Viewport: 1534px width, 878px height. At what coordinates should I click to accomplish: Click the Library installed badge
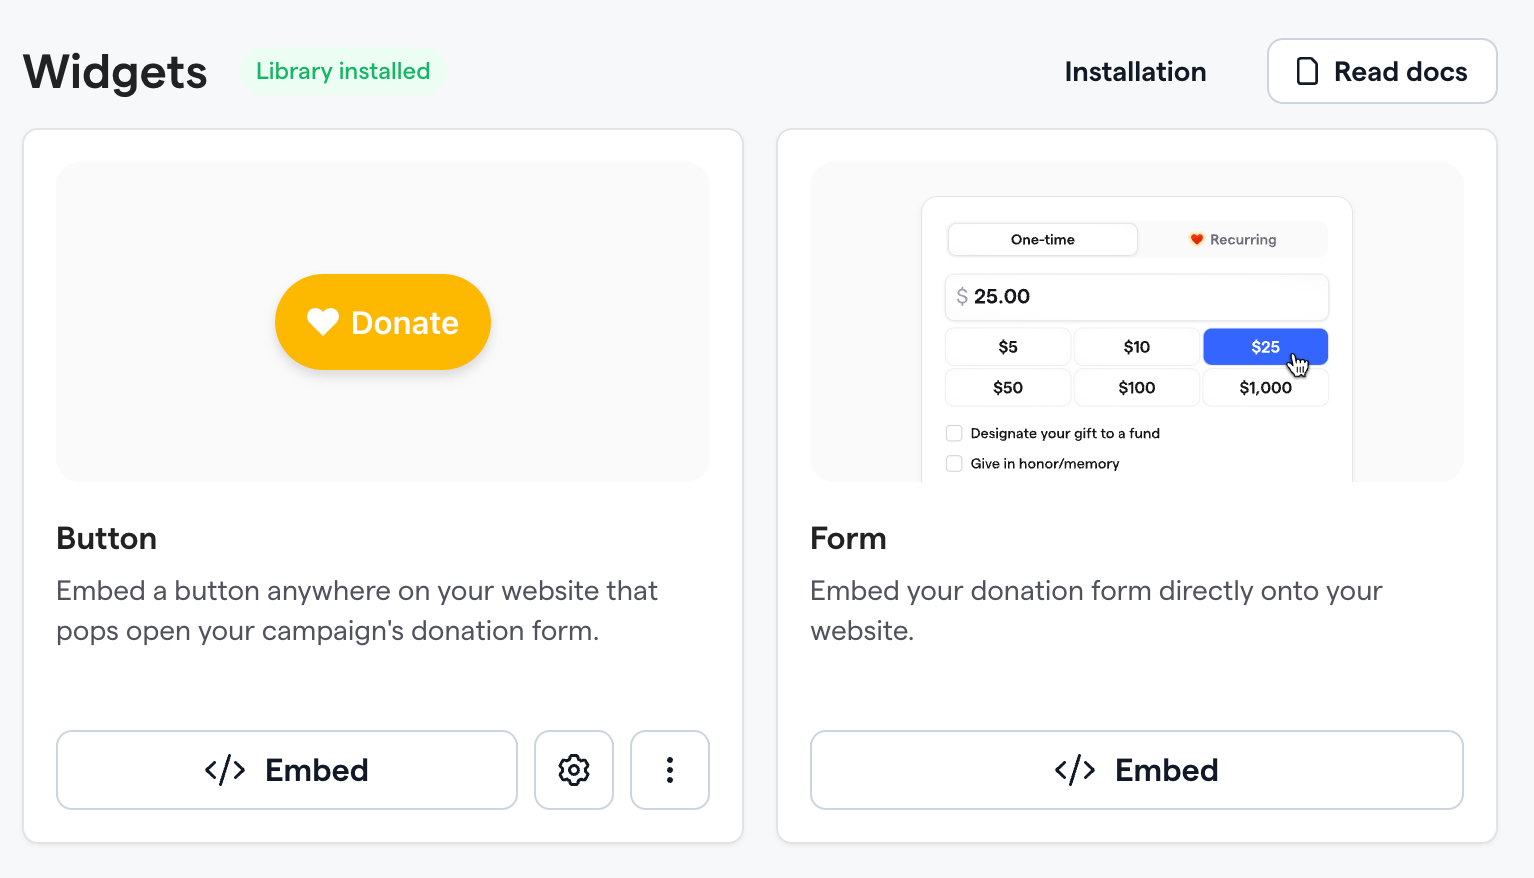(x=343, y=72)
